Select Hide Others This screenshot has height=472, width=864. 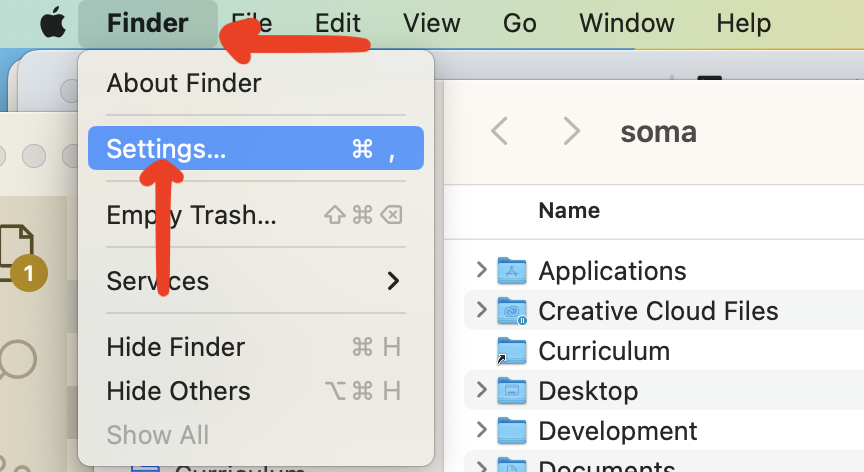click(x=256, y=391)
